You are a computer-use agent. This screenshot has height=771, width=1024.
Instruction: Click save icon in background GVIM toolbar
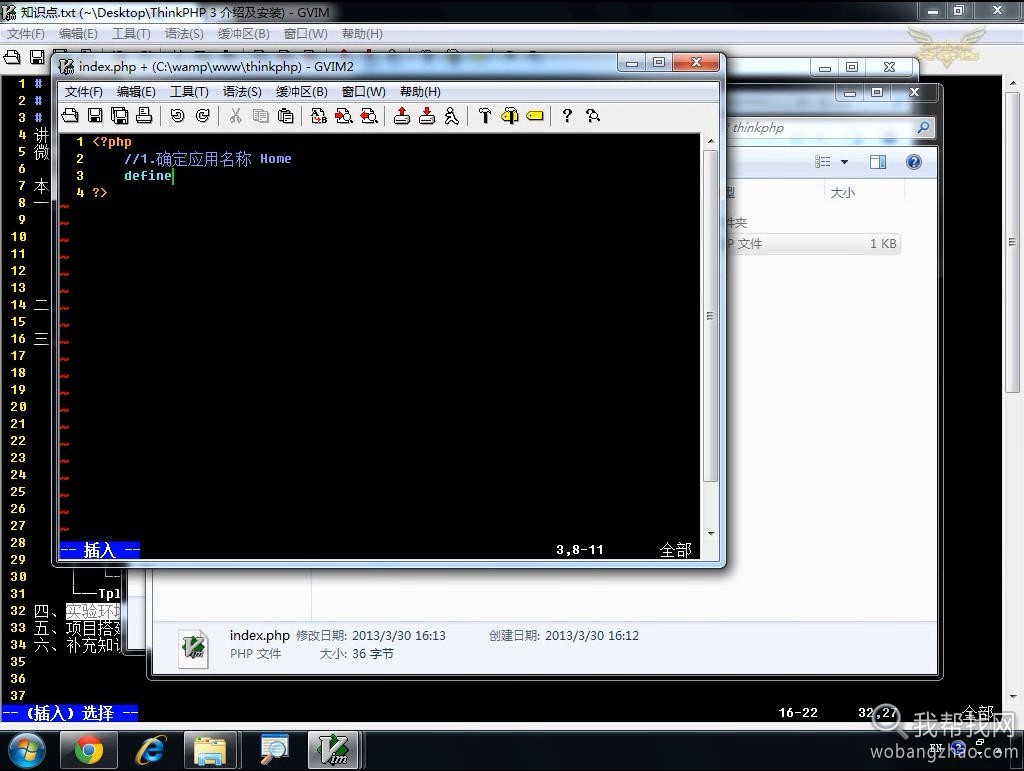[37, 57]
